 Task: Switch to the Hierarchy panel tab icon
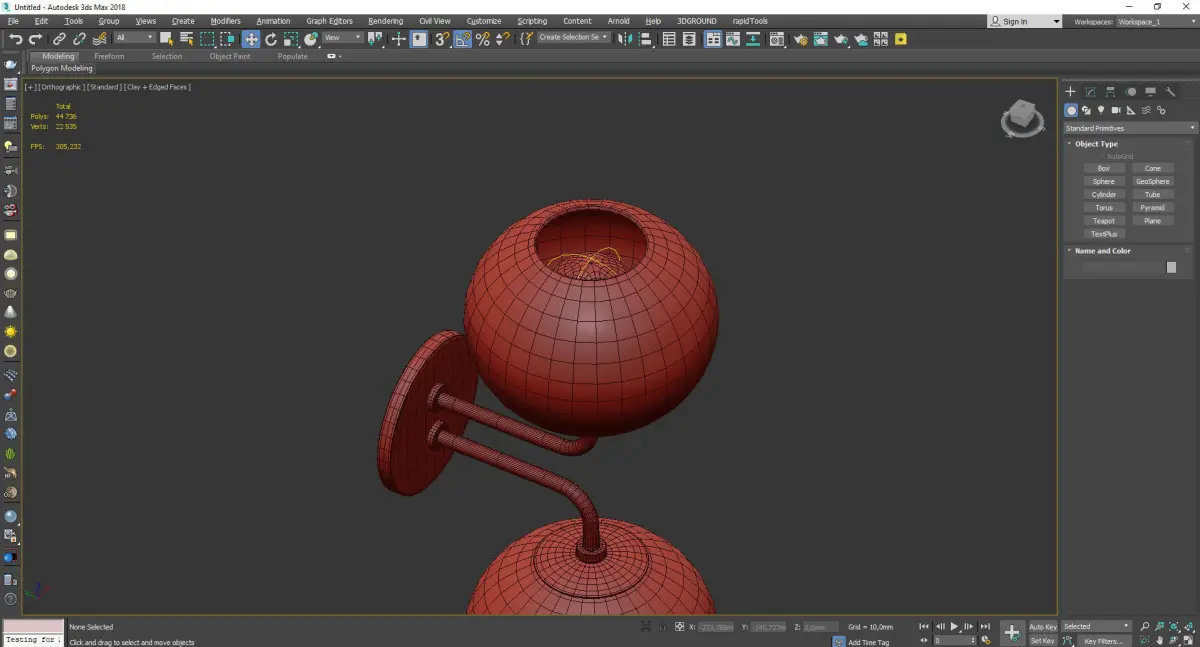(x=1110, y=92)
